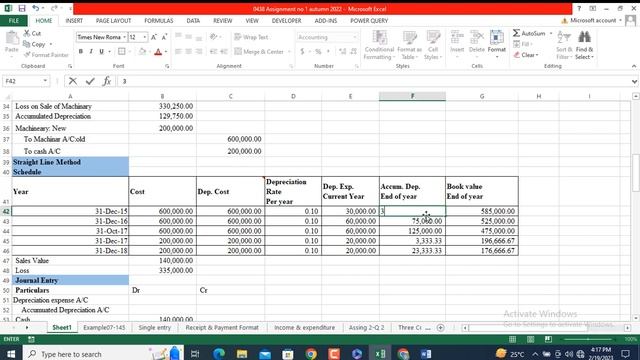This screenshot has width=640, height=360.
Task: Open Word from the taskbar
Action: 426,354
